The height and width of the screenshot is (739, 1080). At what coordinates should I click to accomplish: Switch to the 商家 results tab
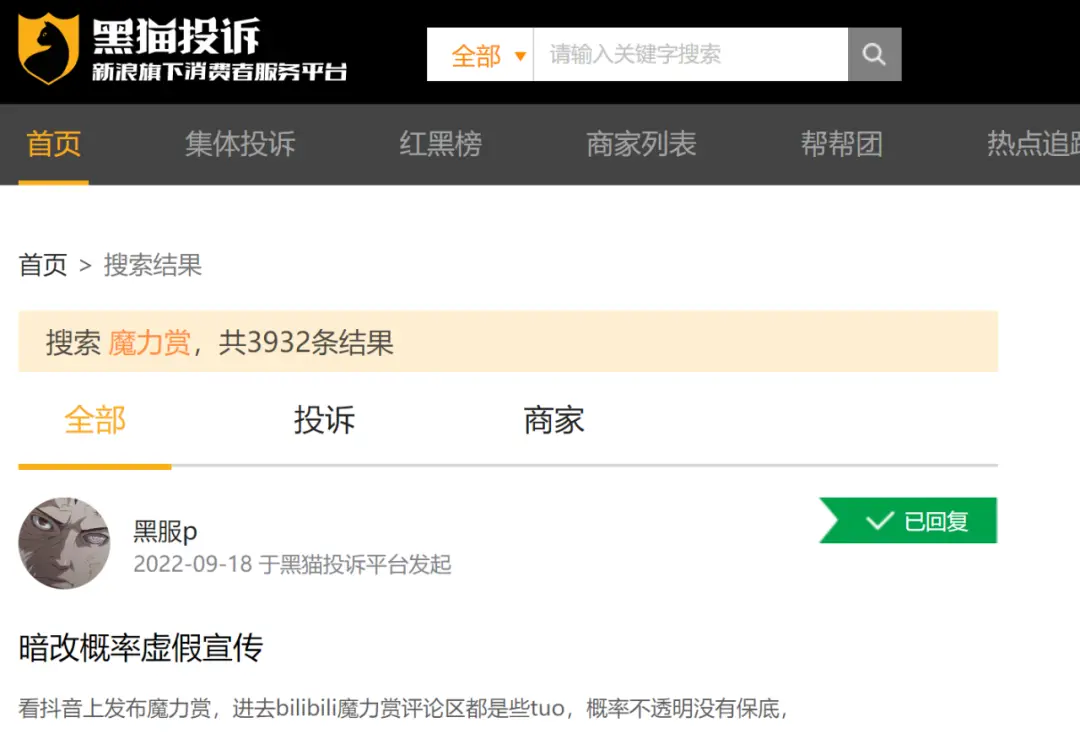click(554, 420)
